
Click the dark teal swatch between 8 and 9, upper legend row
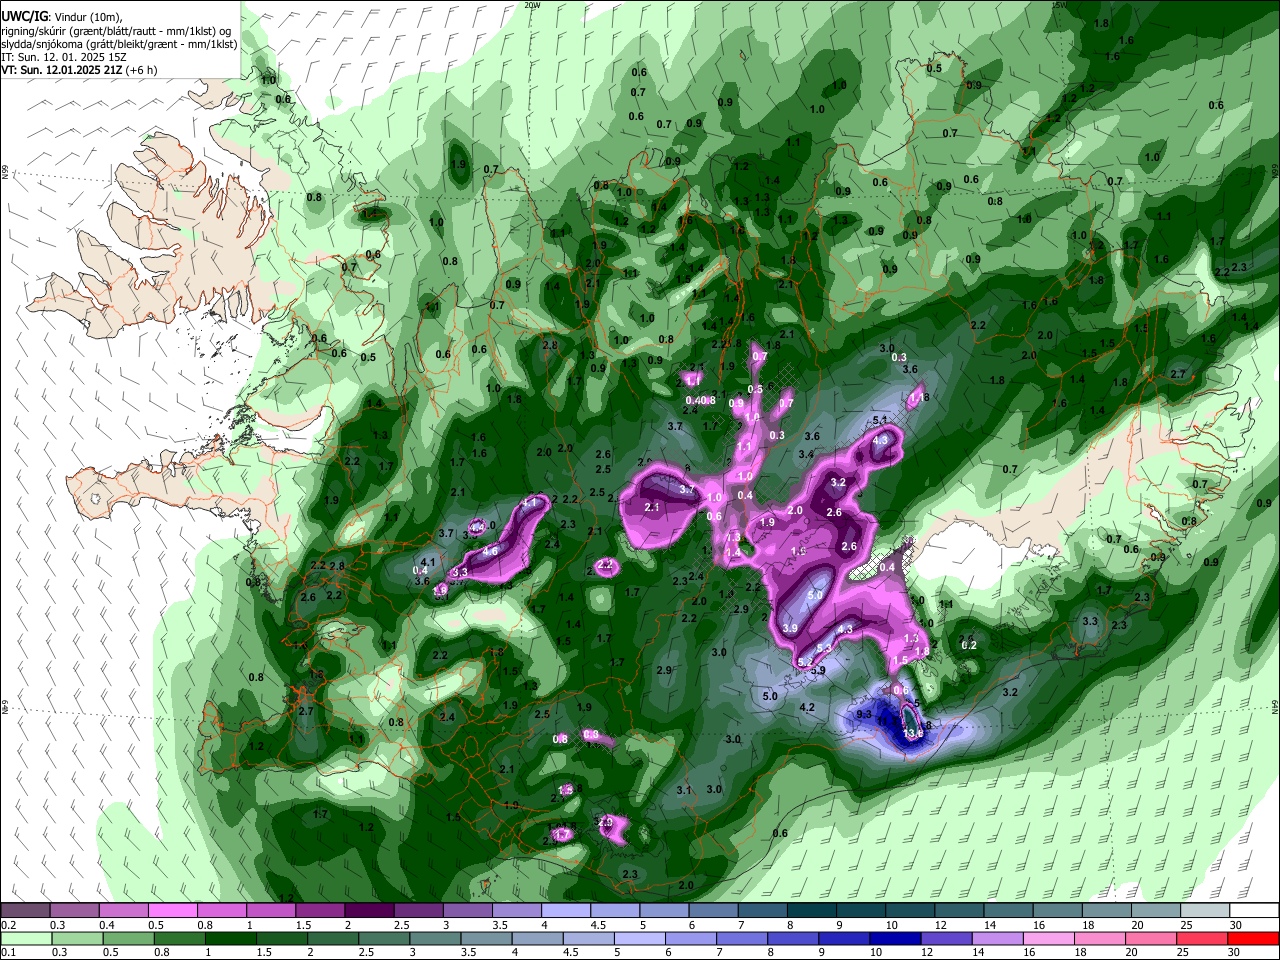click(x=812, y=911)
